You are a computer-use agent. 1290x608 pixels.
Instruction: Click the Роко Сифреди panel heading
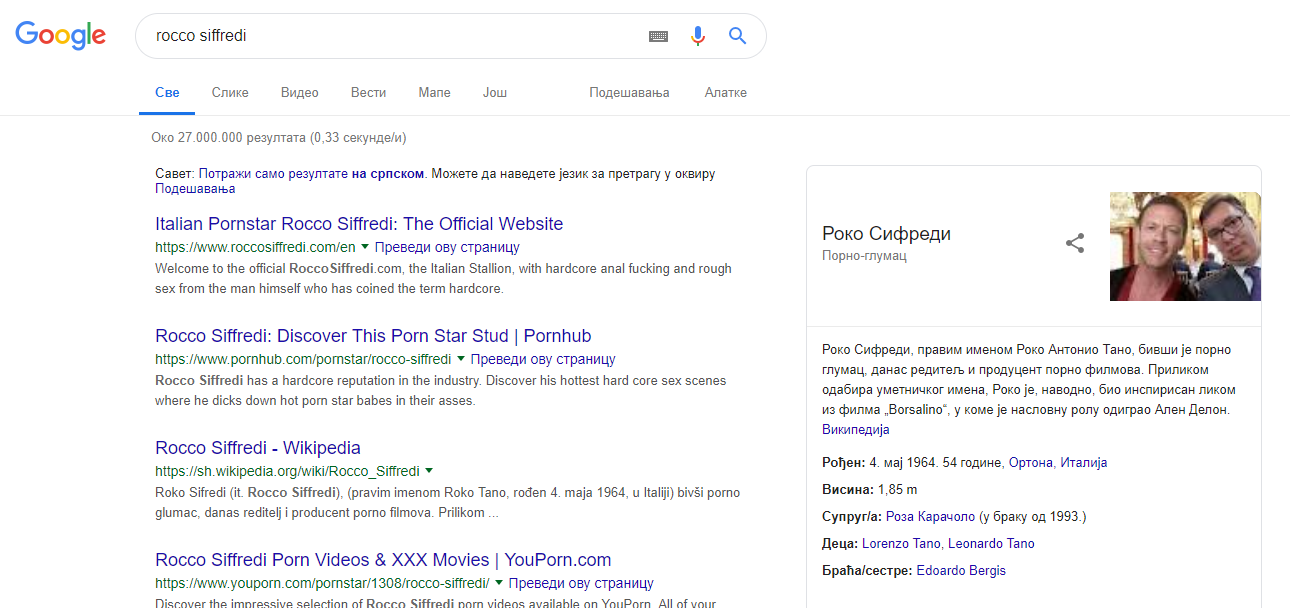886,234
